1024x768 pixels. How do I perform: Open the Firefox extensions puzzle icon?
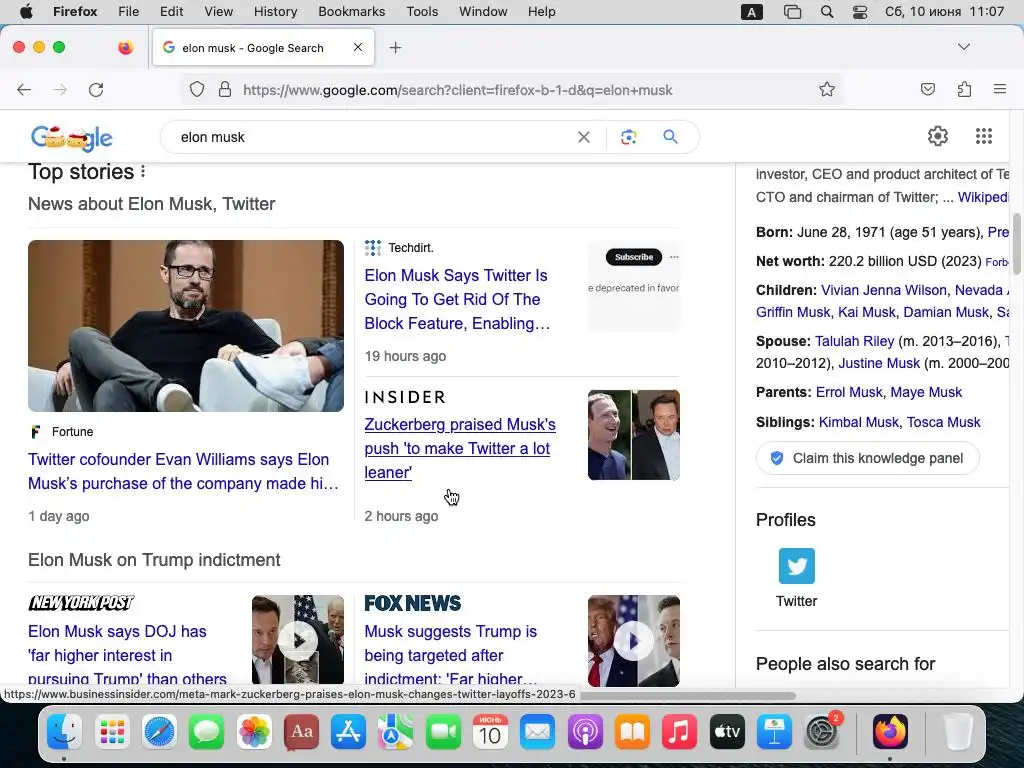coord(964,89)
